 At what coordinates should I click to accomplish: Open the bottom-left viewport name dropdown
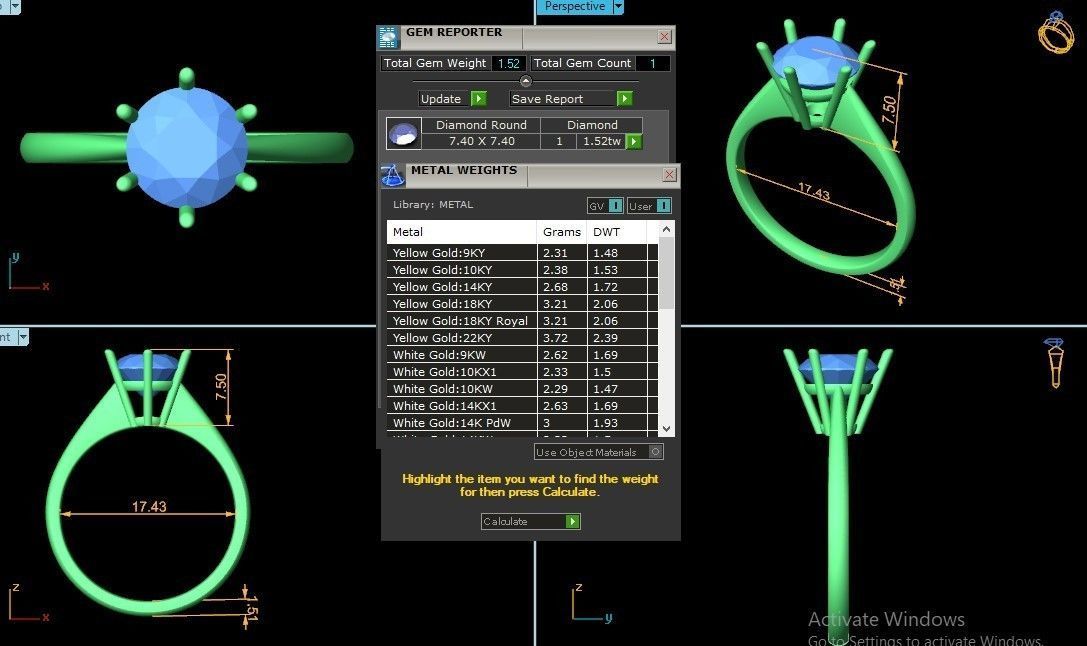tap(23, 337)
